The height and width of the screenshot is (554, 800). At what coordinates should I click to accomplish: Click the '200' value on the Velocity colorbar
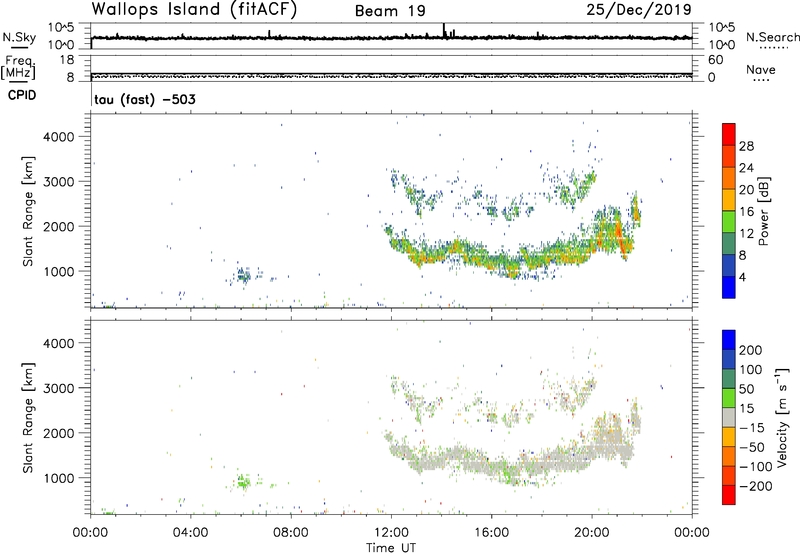pyautogui.click(x=751, y=350)
